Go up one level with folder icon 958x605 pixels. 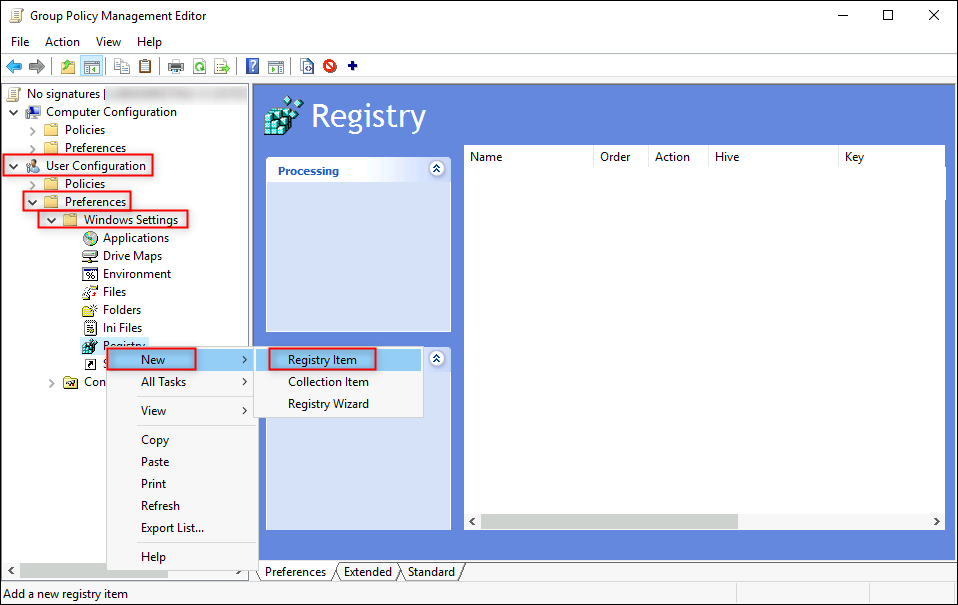pyautogui.click(x=68, y=66)
